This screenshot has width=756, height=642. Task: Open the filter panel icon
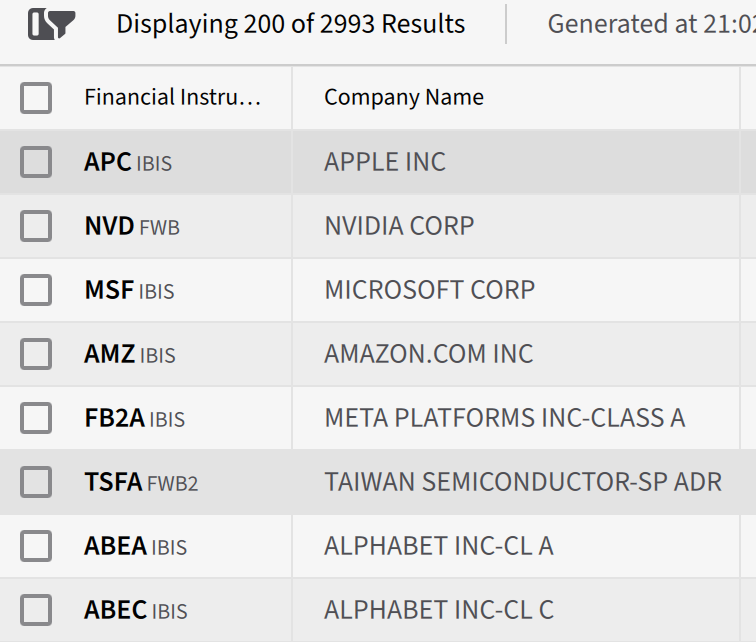pos(52,24)
